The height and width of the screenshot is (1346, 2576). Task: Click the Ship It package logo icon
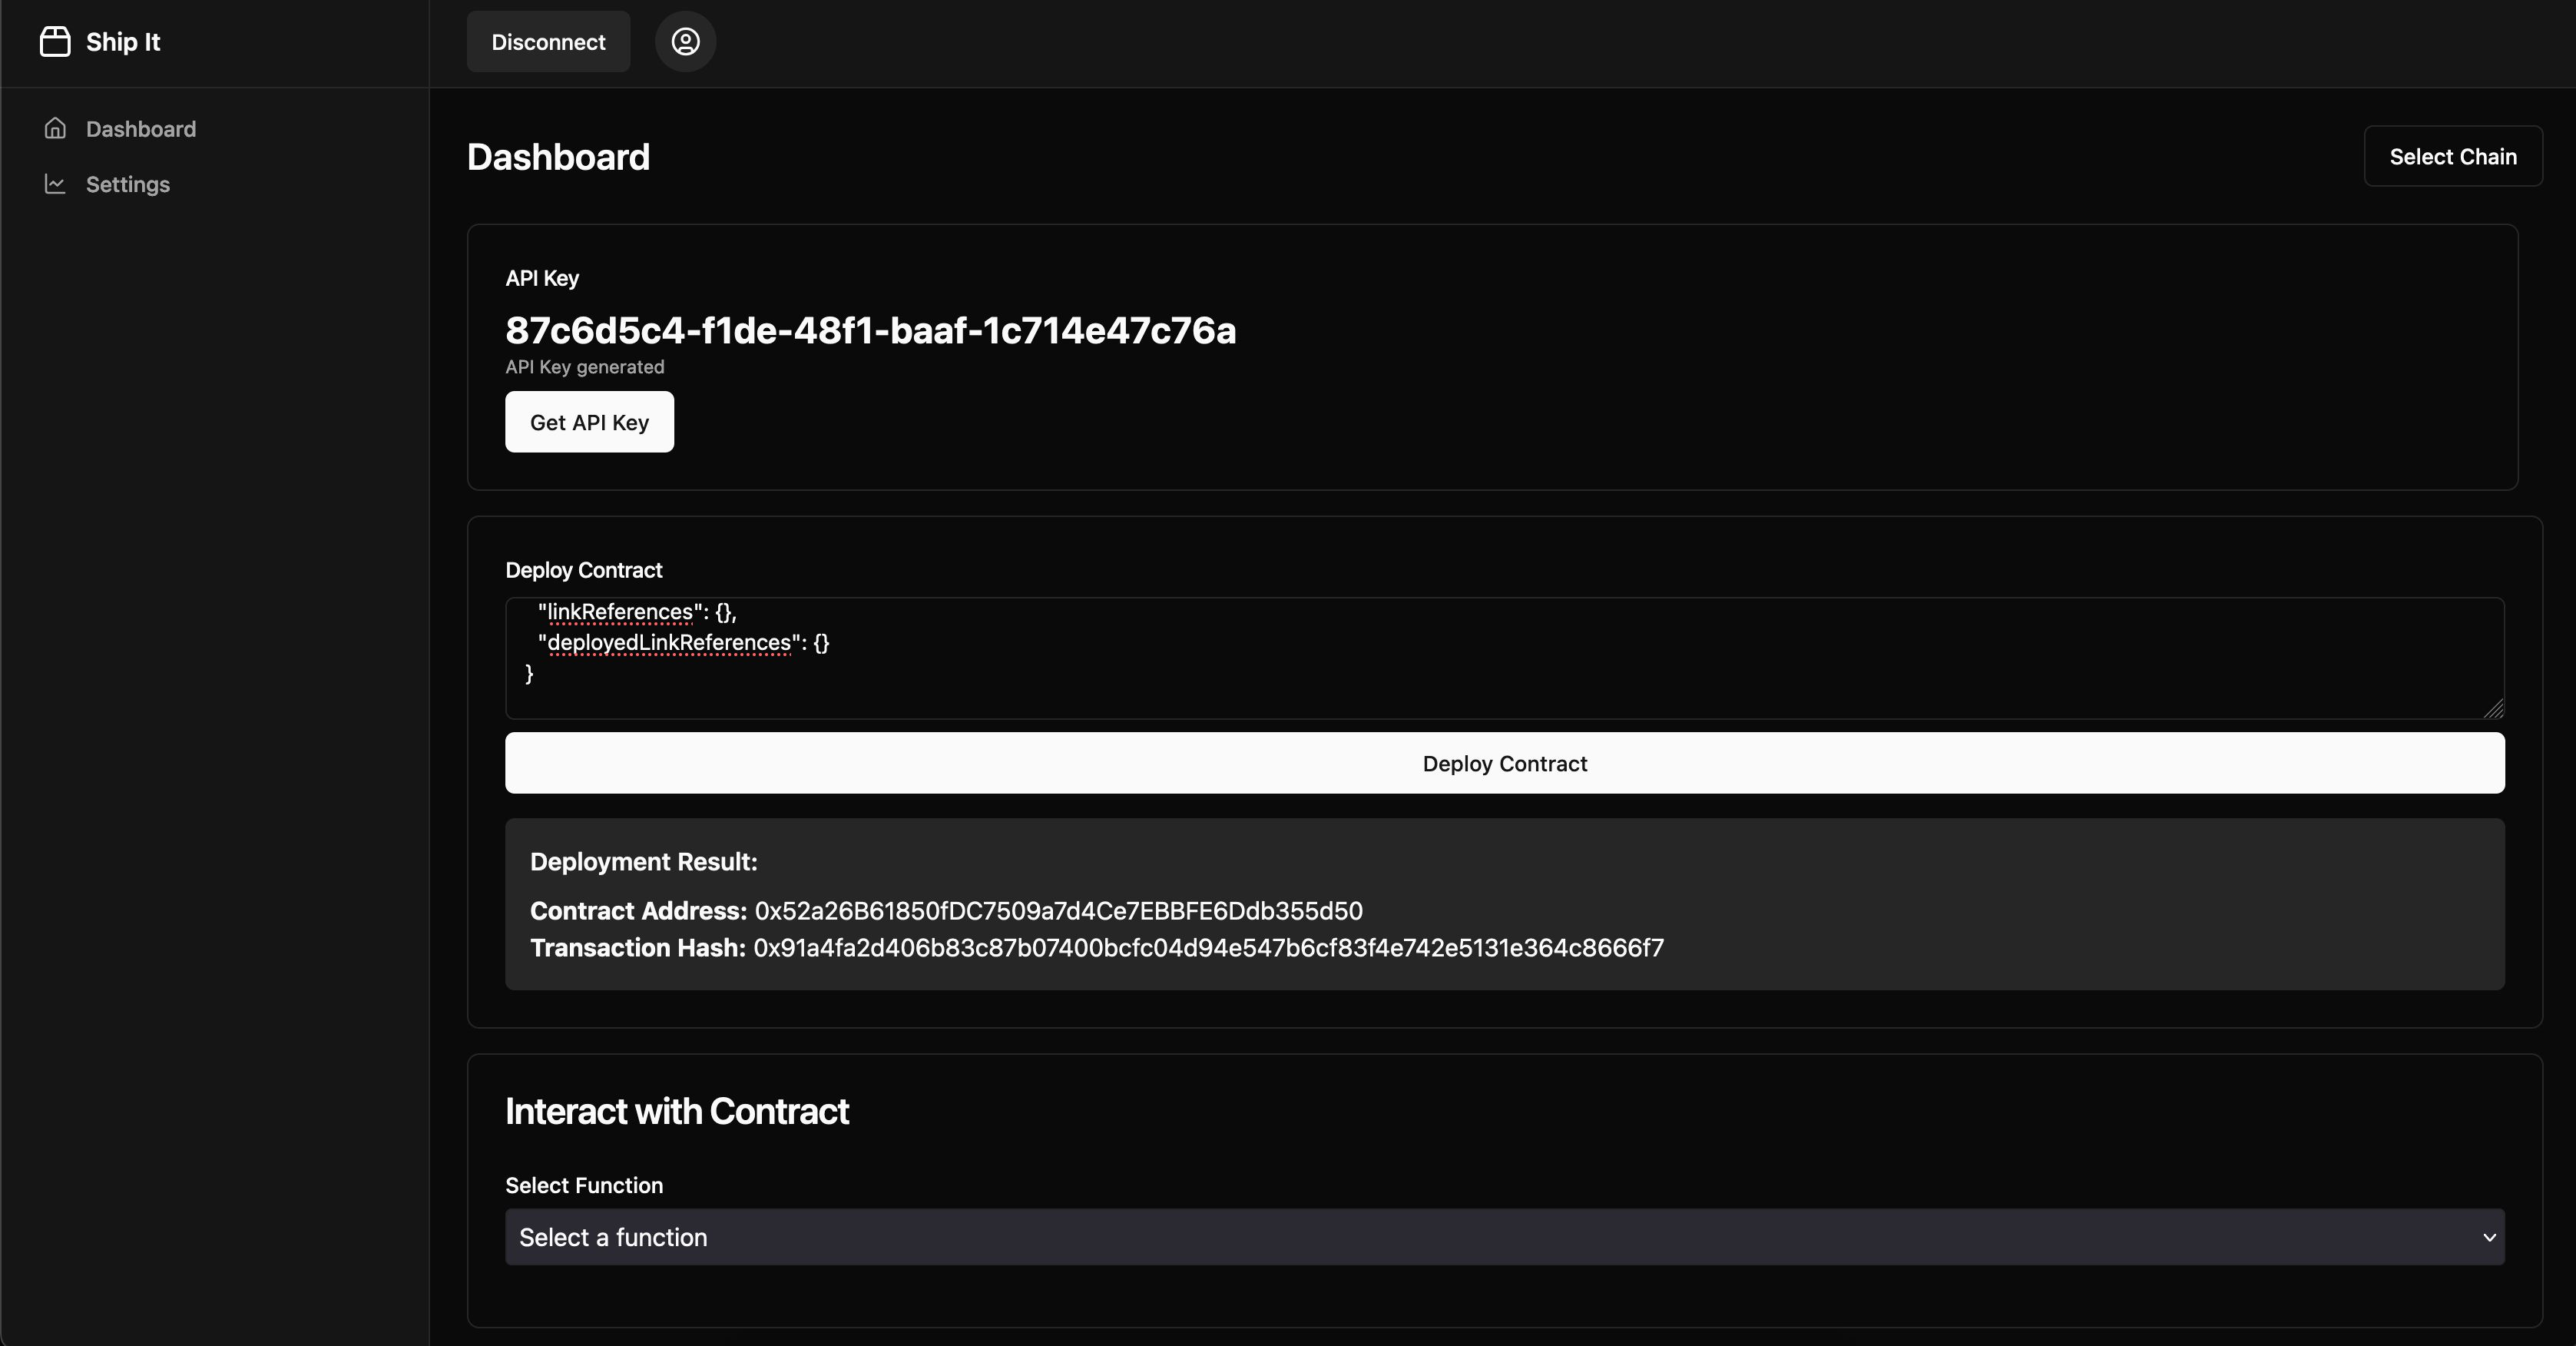pyautogui.click(x=55, y=42)
